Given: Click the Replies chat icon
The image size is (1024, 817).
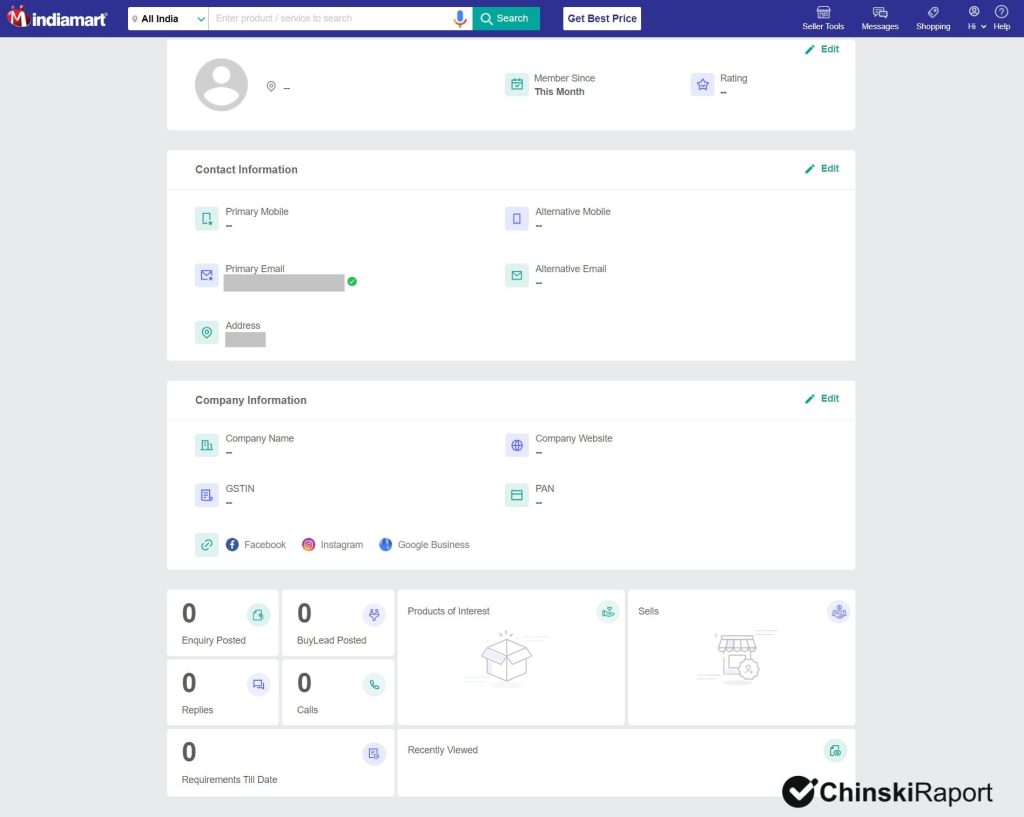Looking at the screenshot, I should [259, 684].
